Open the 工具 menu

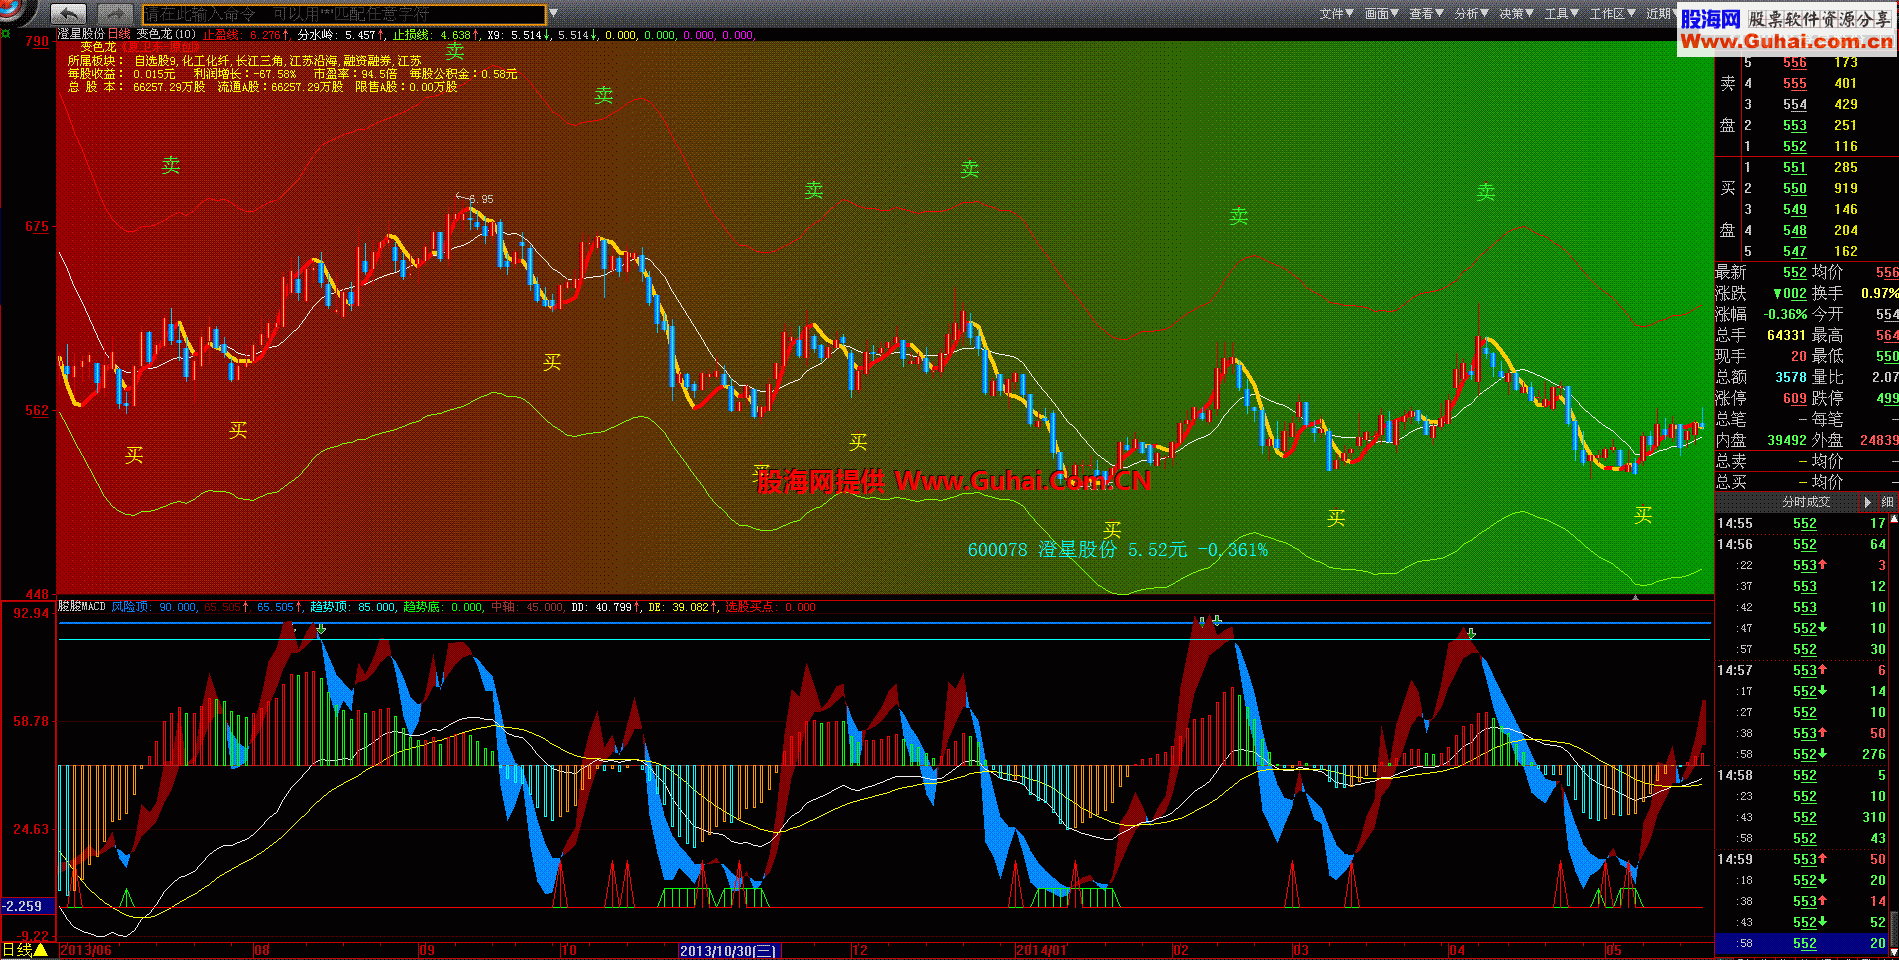1561,14
